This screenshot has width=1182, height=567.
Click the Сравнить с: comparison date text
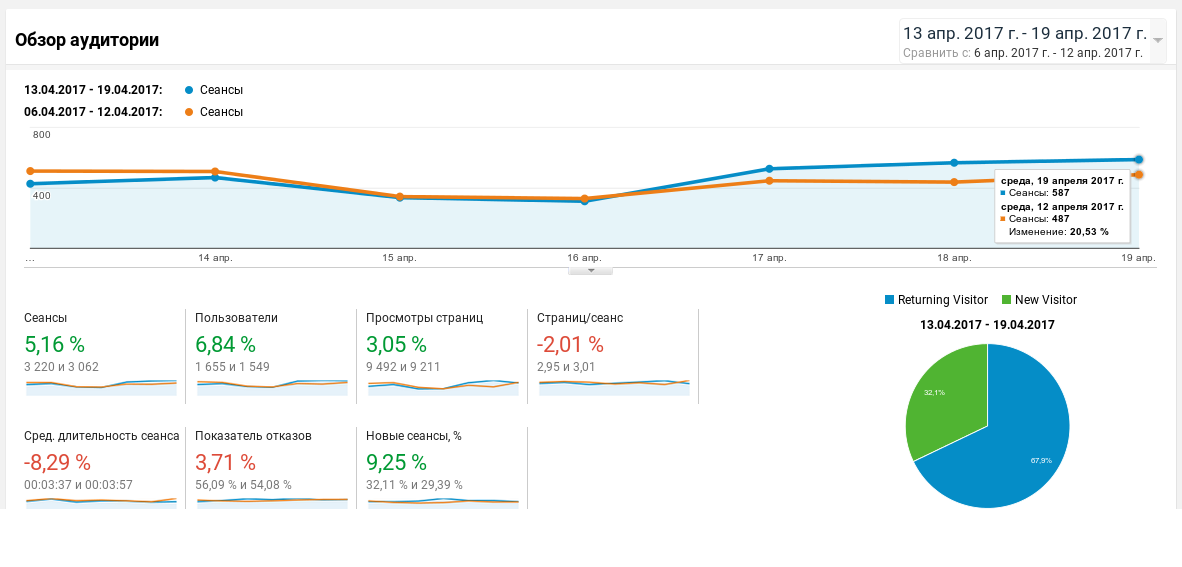point(1022,54)
